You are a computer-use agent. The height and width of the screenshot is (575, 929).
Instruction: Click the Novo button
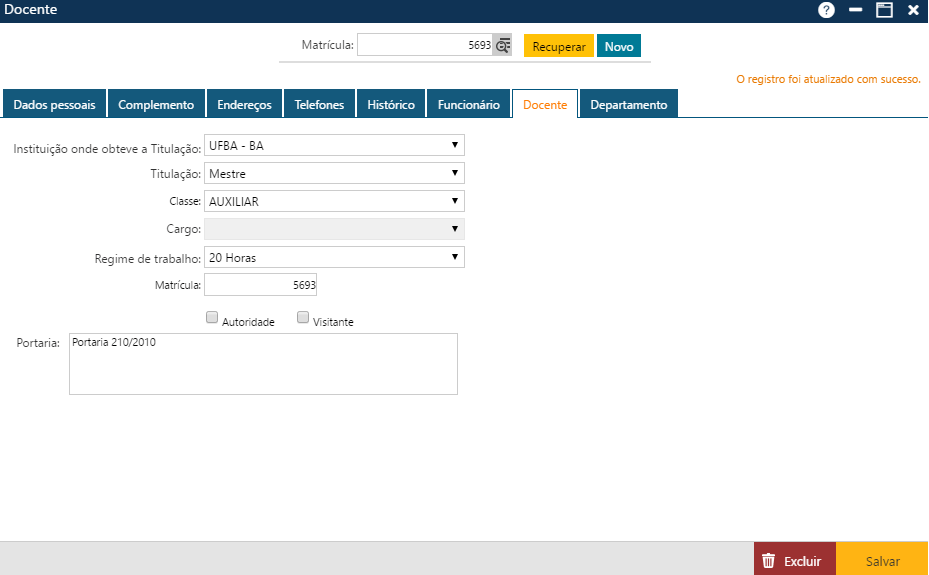click(x=619, y=46)
